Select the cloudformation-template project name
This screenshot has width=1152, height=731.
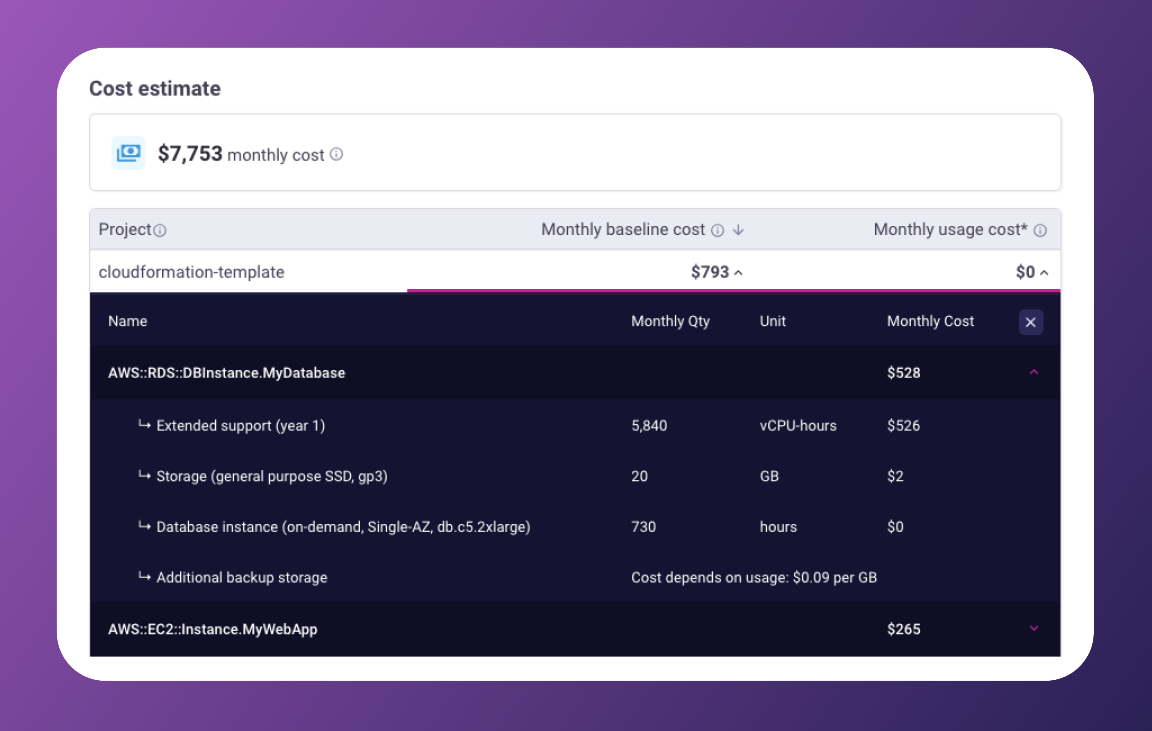click(x=191, y=272)
